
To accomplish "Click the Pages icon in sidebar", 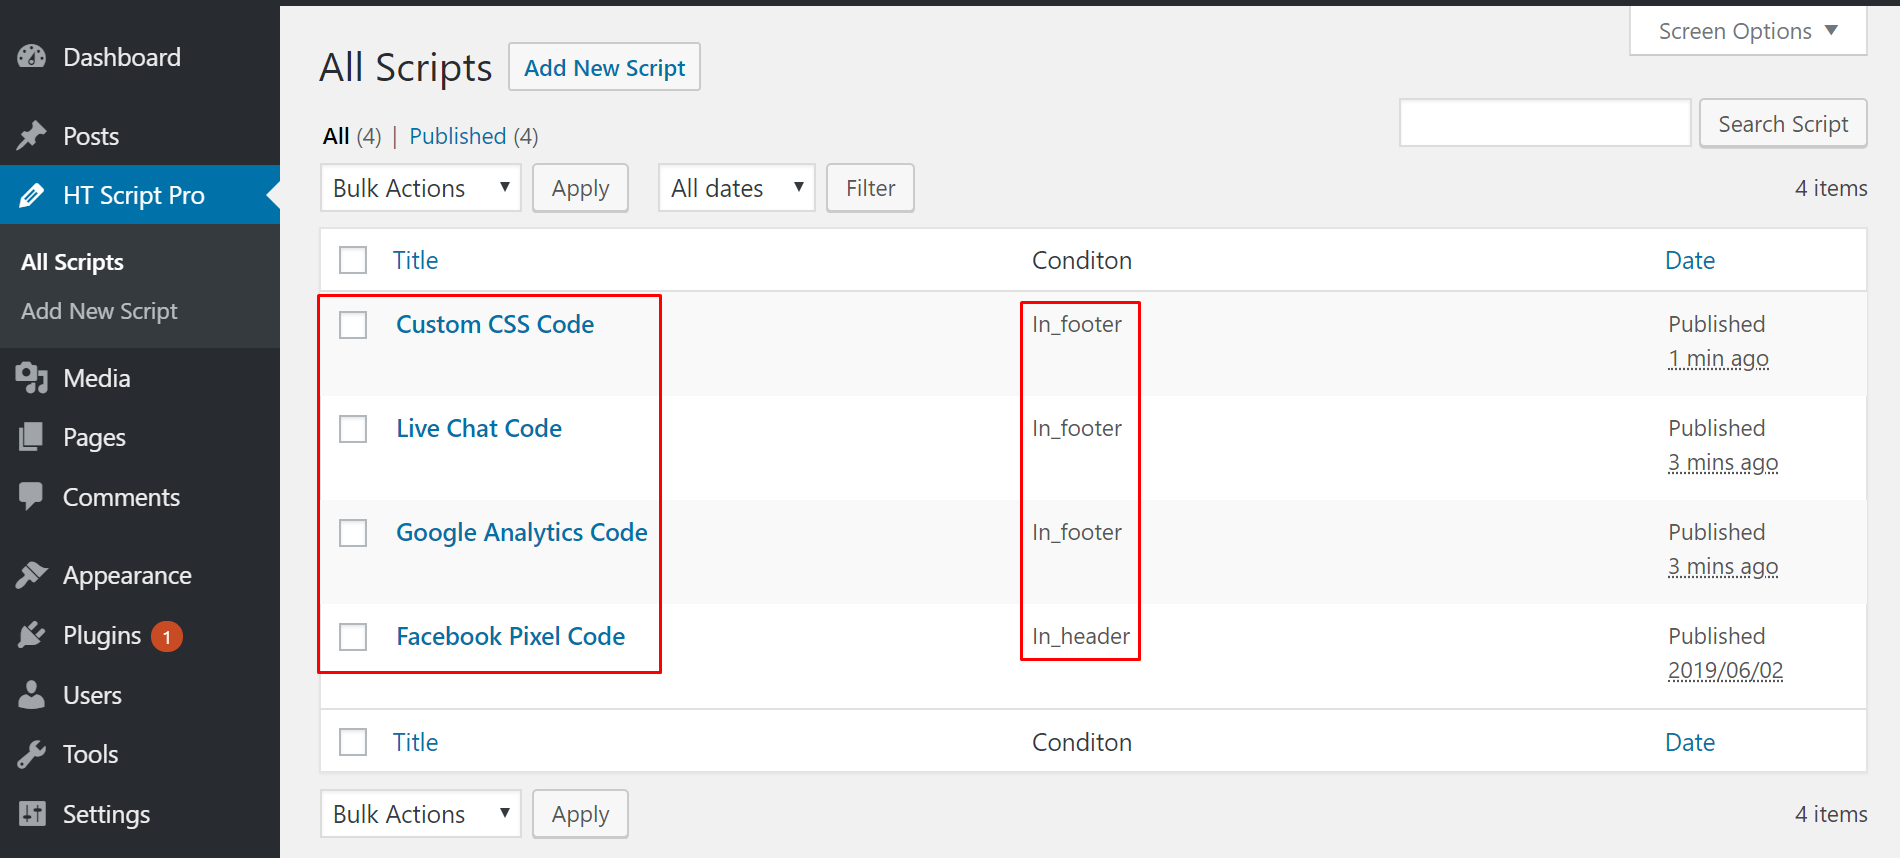I will point(32,436).
